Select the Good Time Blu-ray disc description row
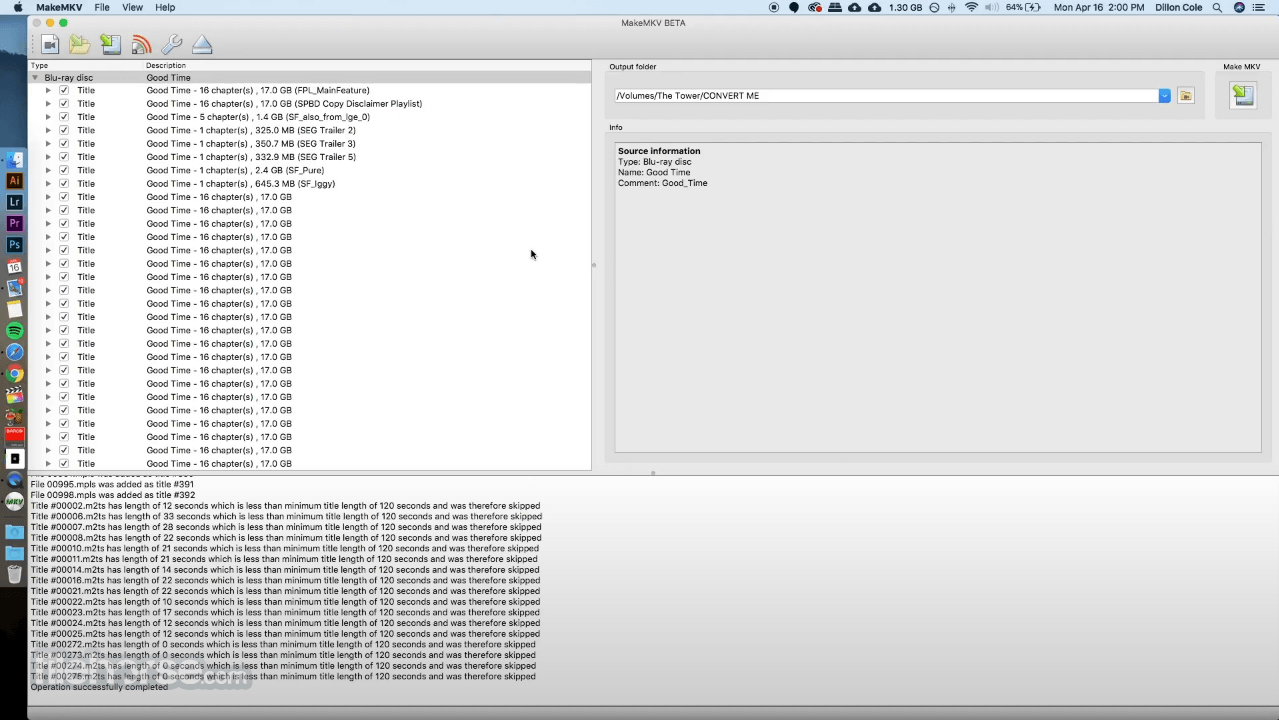The height and width of the screenshot is (720, 1279). click(x=310, y=77)
